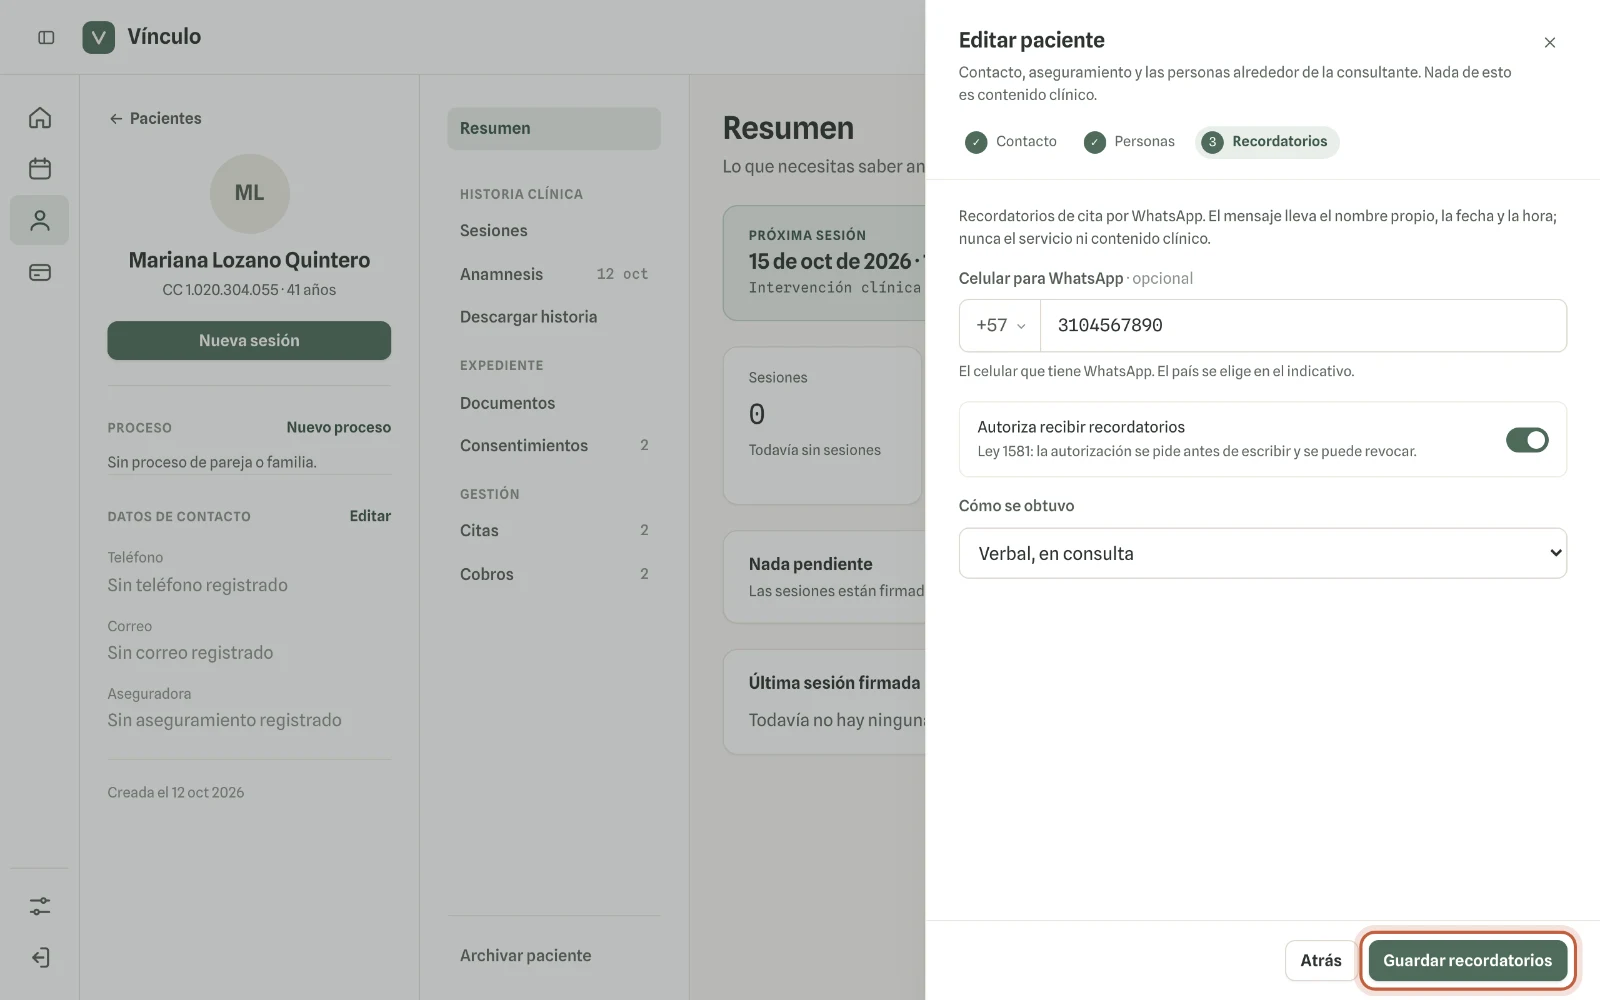Viewport: 1600px width, 1000px height.
Task: Select the patients person icon
Action: [x=40, y=220]
